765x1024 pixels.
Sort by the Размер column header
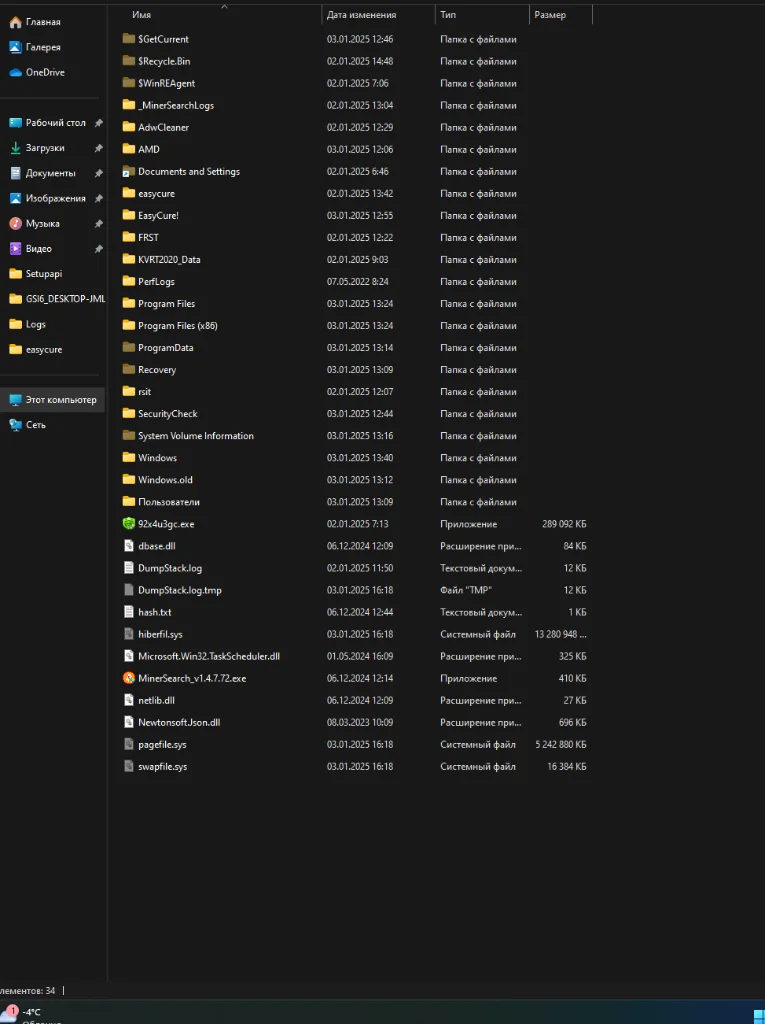[x=550, y=14]
